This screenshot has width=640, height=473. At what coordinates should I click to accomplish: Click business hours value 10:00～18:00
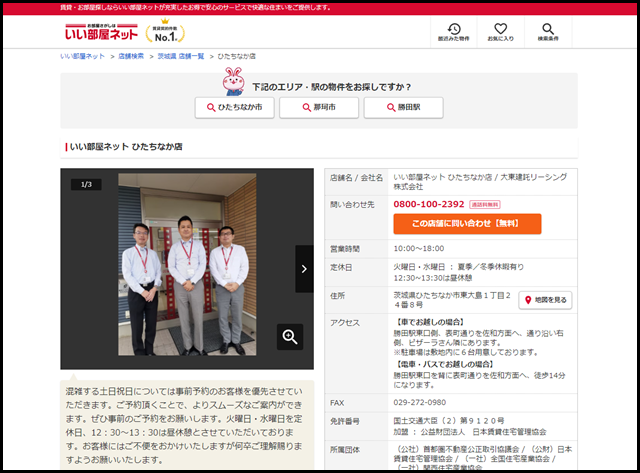pos(419,248)
